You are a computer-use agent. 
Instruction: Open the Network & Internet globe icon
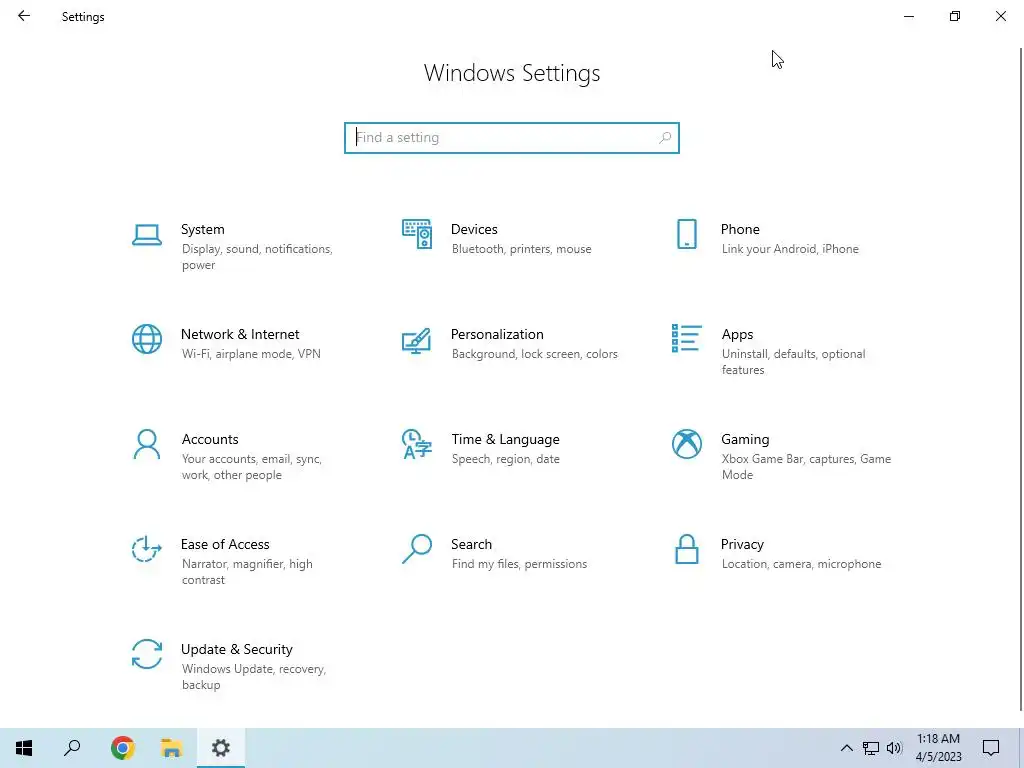click(x=147, y=339)
